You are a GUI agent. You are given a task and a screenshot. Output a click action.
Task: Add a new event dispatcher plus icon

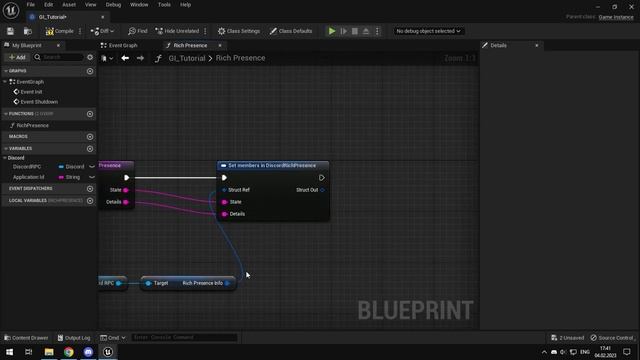tap(90, 189)
